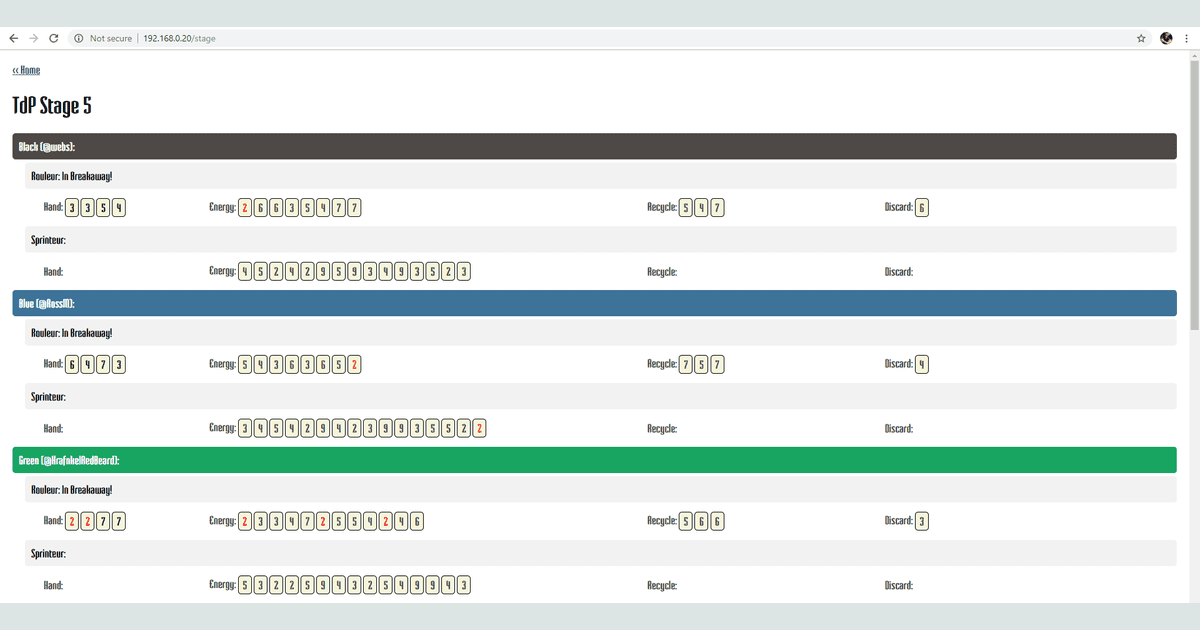This screenshot has width=1200, height=630.
Task: Click Green team's Rouleur: In Breakaway! label
Action: click(x=71, y=490)
